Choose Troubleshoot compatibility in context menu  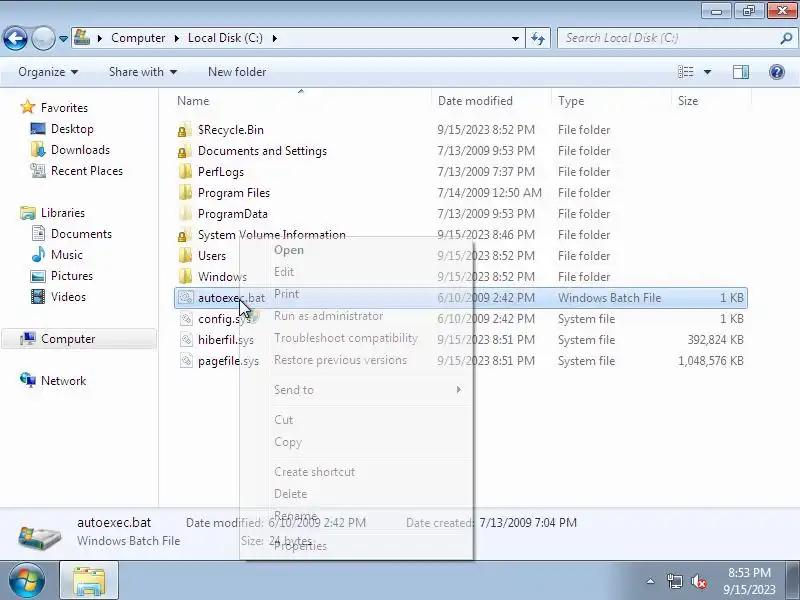[357, 338]
